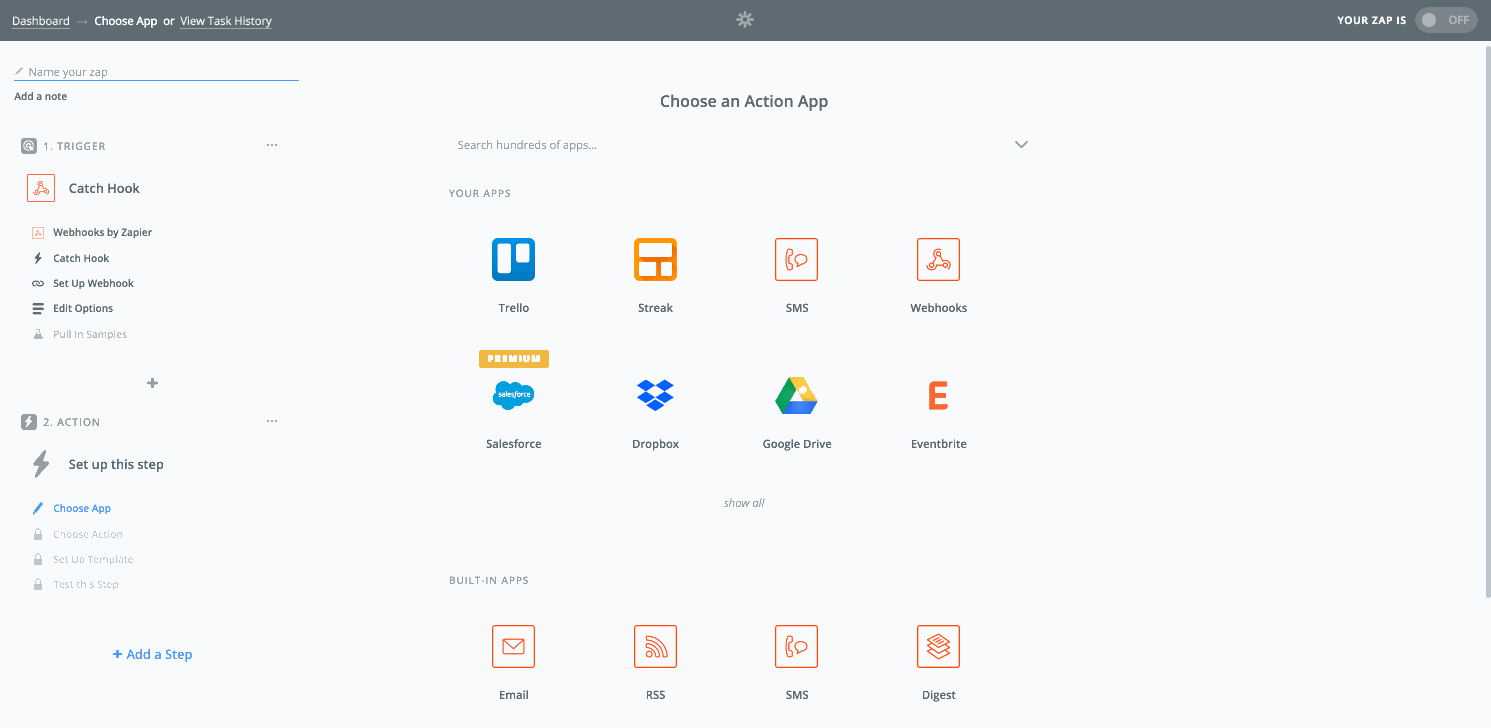Image resolution: width=1491 pixels, height=728 pixels.
Task: Click the Name your zap field
Action: pyautogui.click(x=156, y=72)
